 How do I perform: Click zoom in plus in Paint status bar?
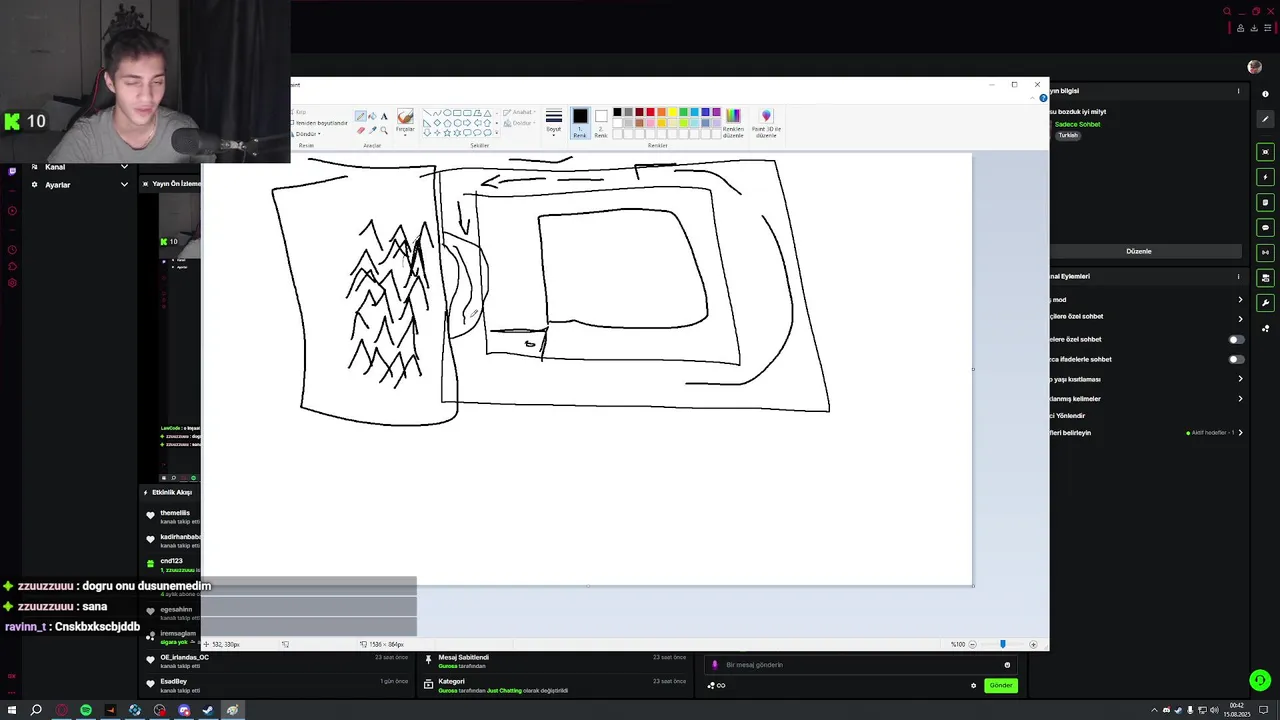coord(1033,644)
